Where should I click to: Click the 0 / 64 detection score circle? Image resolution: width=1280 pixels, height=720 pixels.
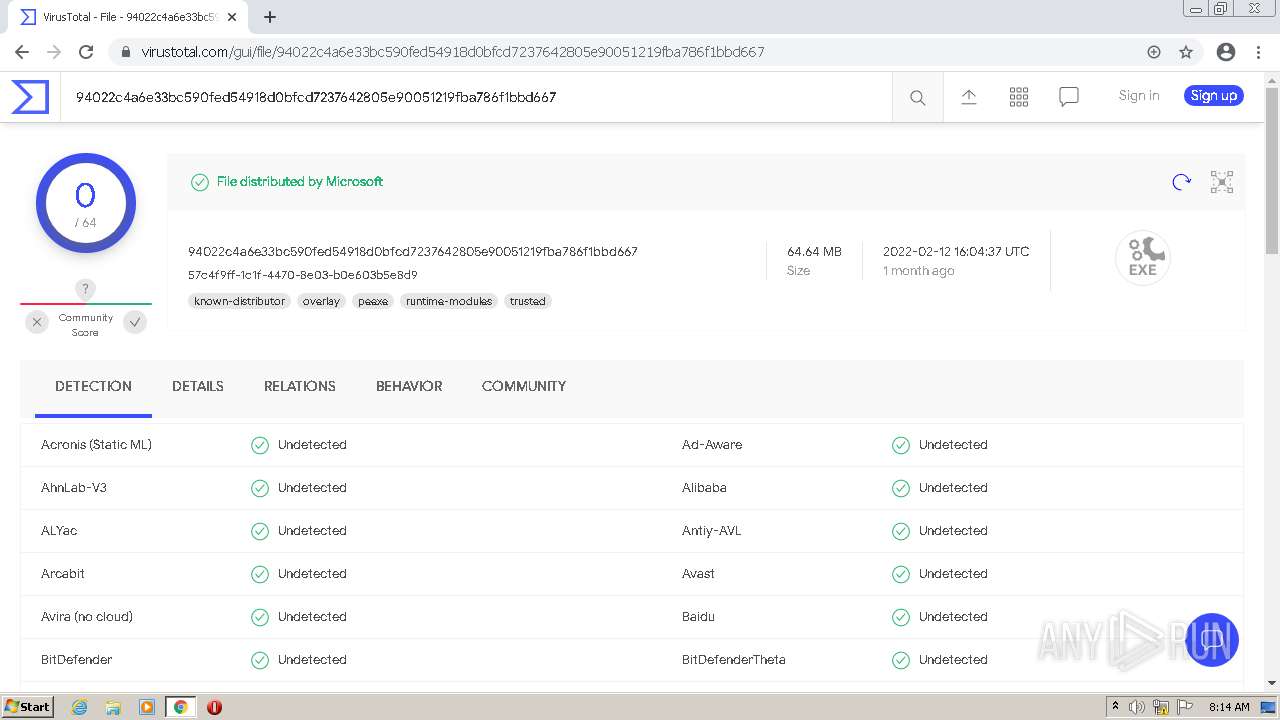click(x=85, y=203)
